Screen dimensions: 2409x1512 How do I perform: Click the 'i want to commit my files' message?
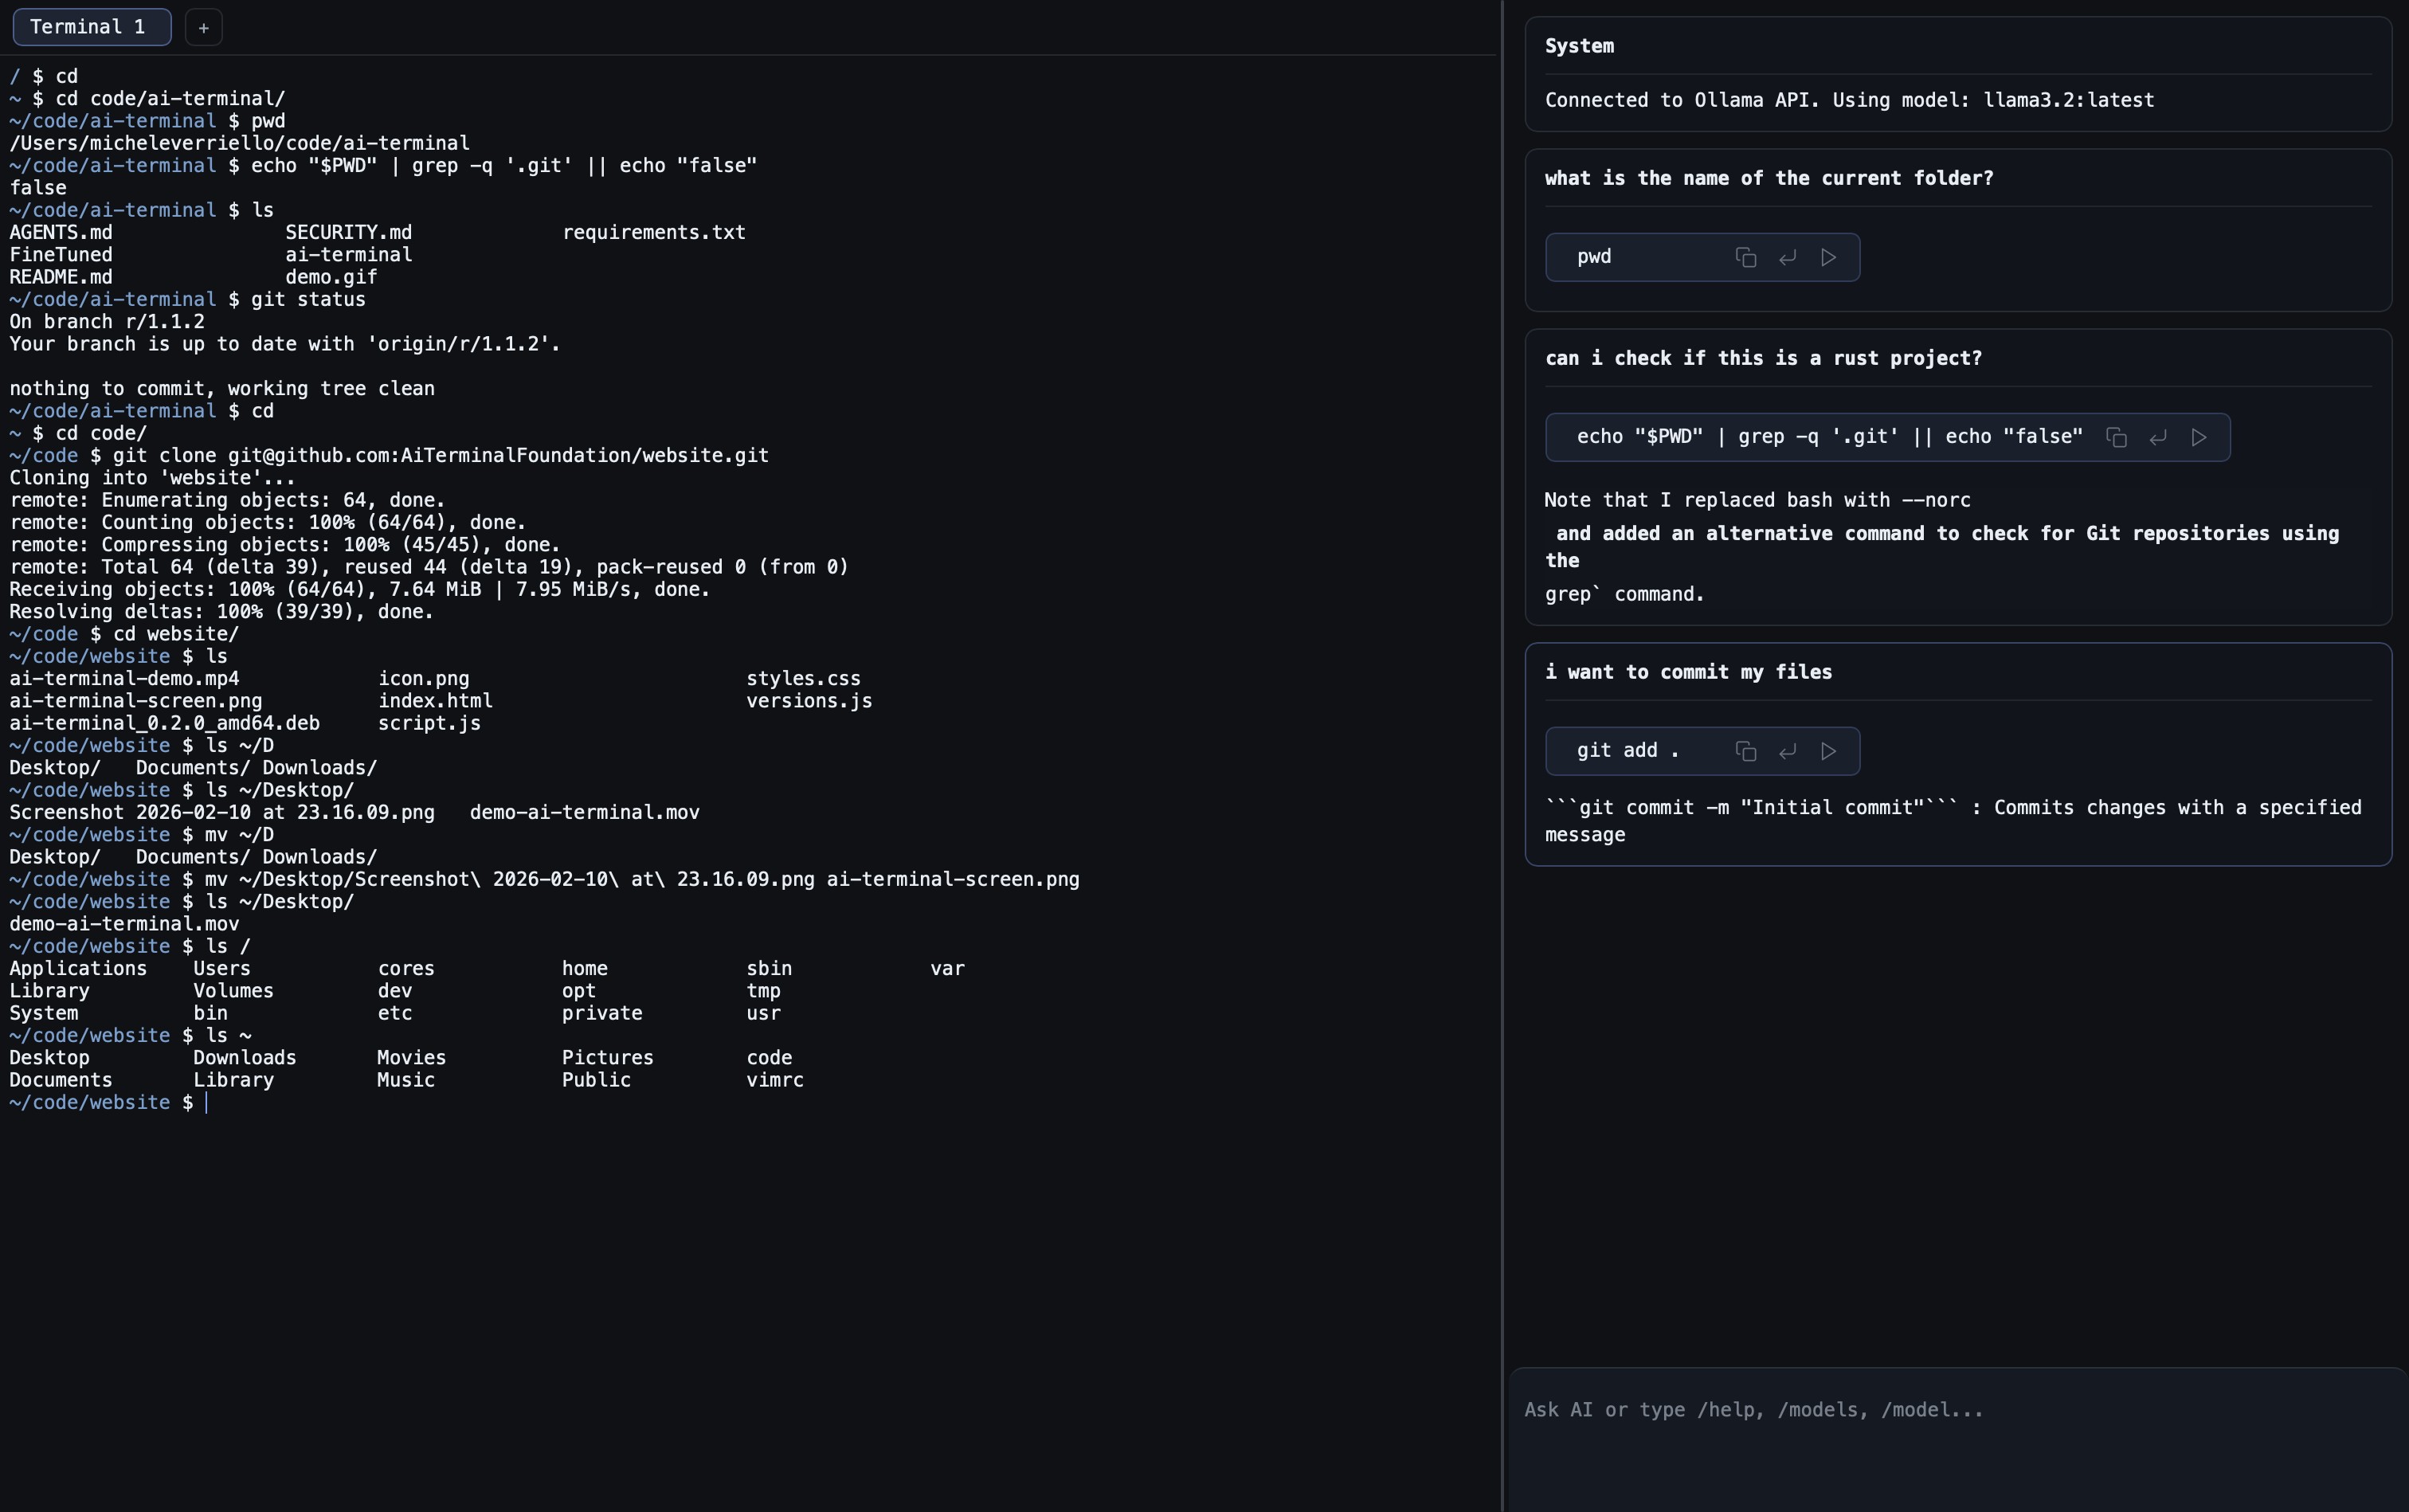click(x=1688, y=672)
